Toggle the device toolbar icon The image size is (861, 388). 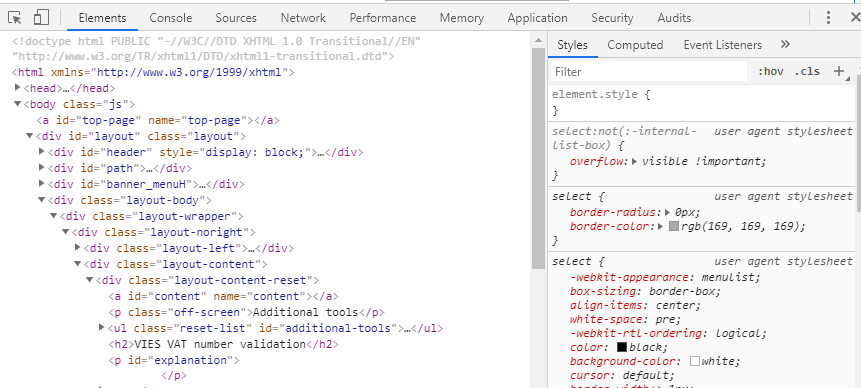[41, 18]
